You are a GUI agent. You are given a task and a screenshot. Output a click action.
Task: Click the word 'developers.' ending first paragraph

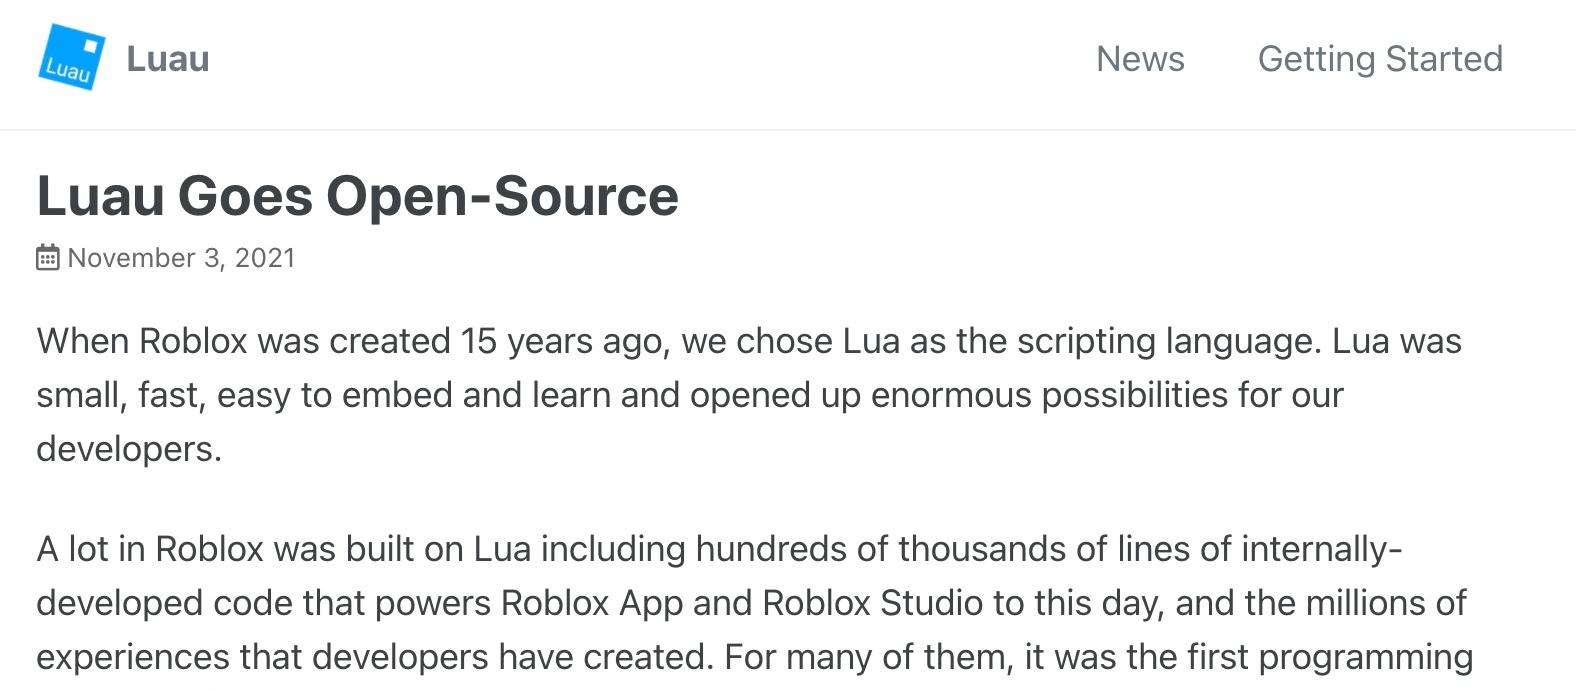128,449
